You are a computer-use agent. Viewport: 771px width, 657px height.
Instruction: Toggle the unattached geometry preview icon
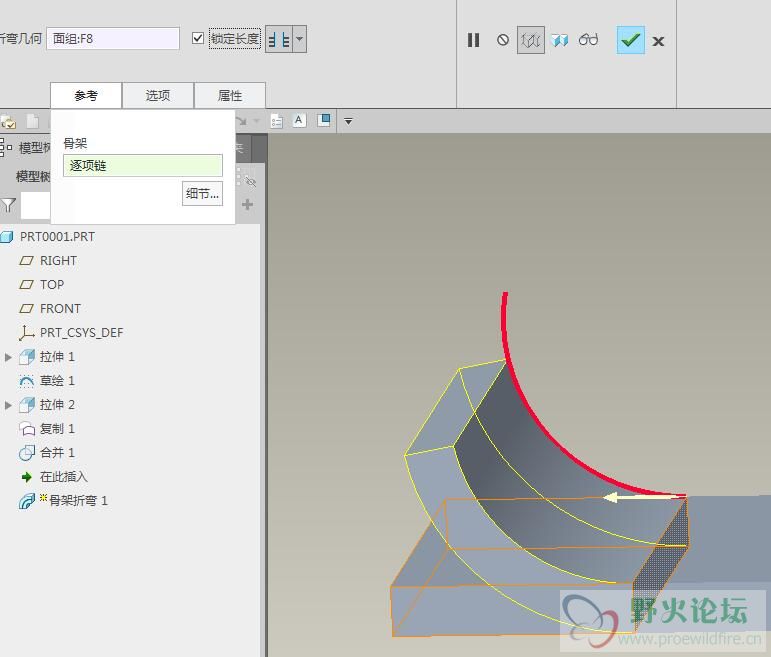point(531,40)
